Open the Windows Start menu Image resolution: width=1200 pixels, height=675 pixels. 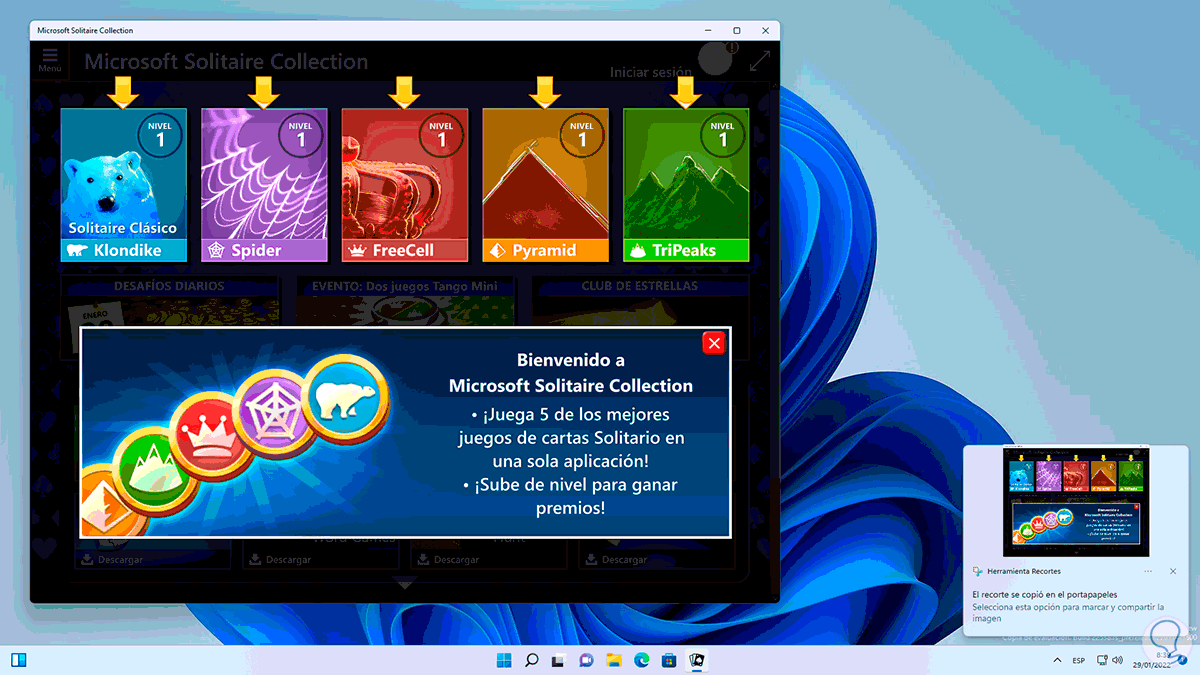(504, 660)
